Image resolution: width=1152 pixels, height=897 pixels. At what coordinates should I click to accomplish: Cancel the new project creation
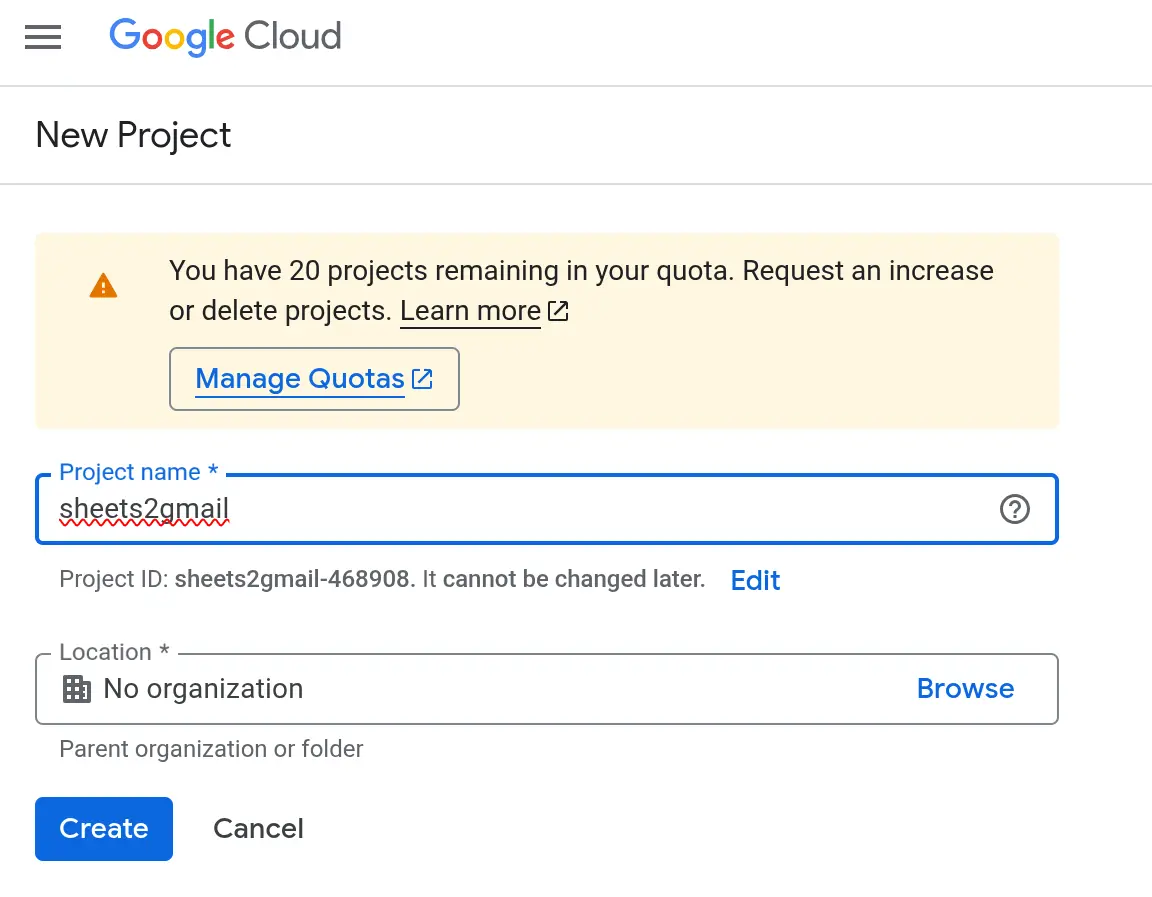tap(258, 829)
